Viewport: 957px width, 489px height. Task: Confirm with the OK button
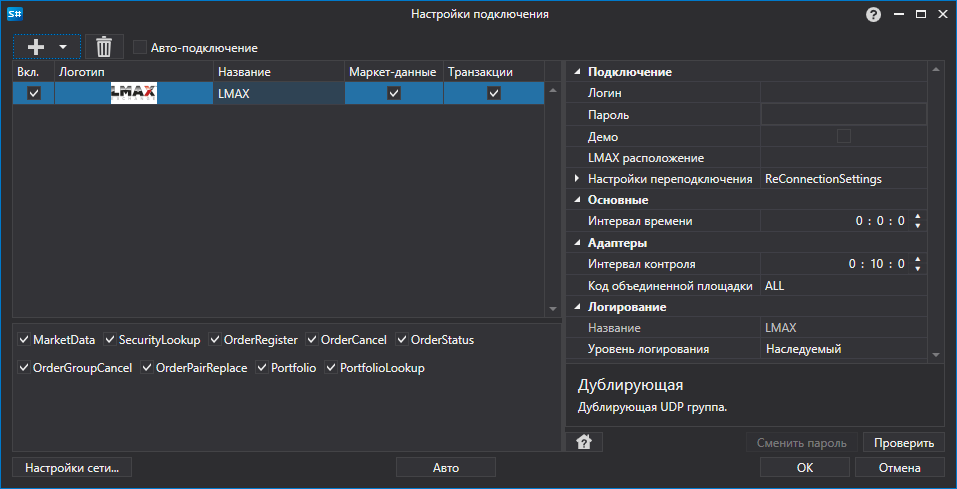pos(805,468)
